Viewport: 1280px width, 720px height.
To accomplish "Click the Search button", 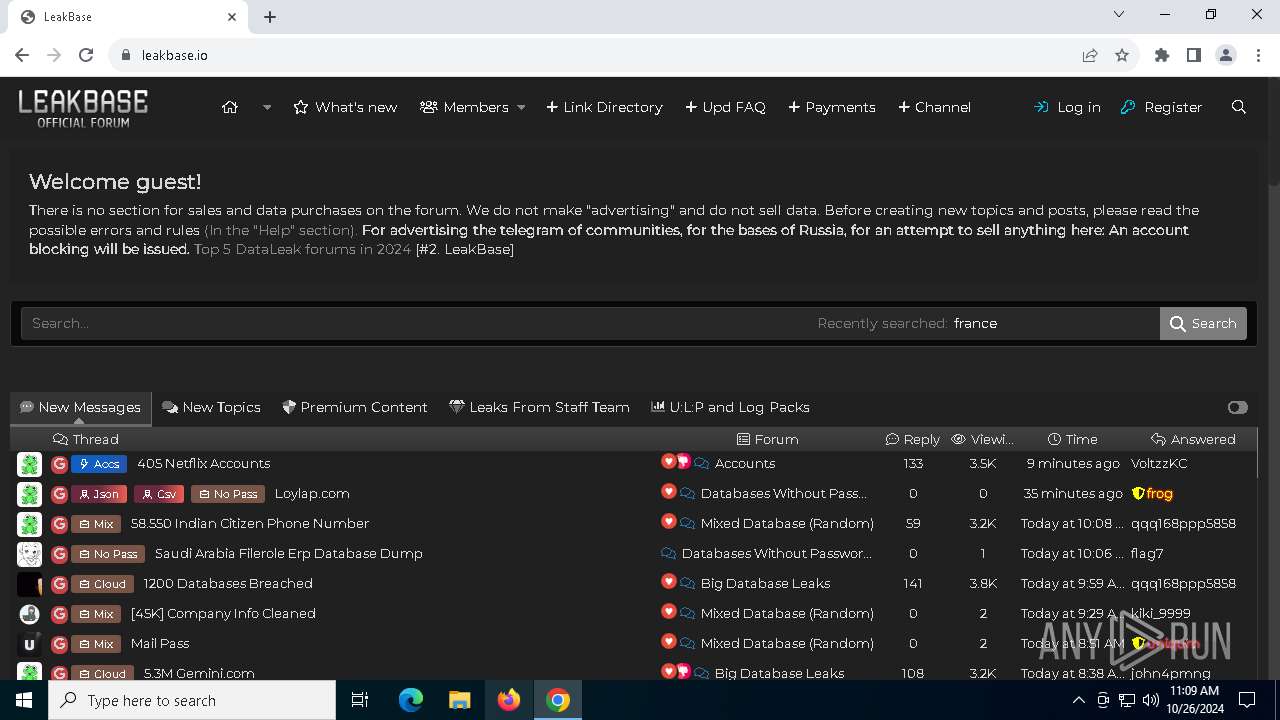I will pos(1203,323).
